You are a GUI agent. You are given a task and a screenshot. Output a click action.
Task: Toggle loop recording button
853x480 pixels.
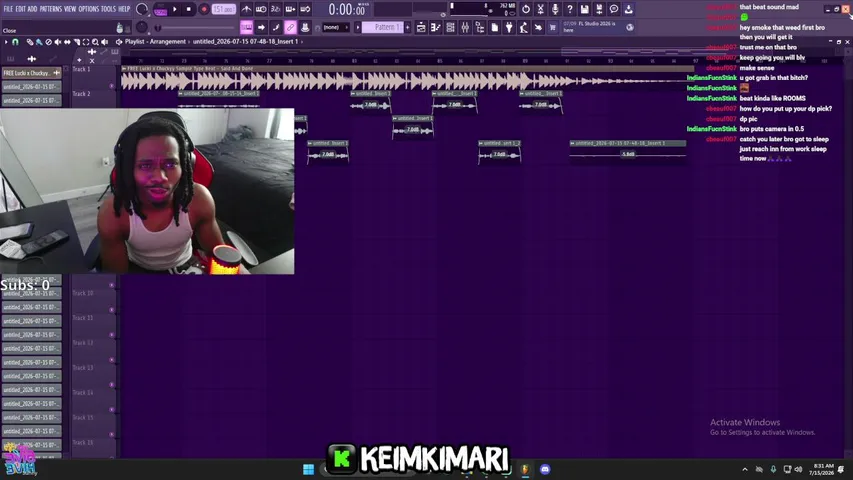pos(305,9)
